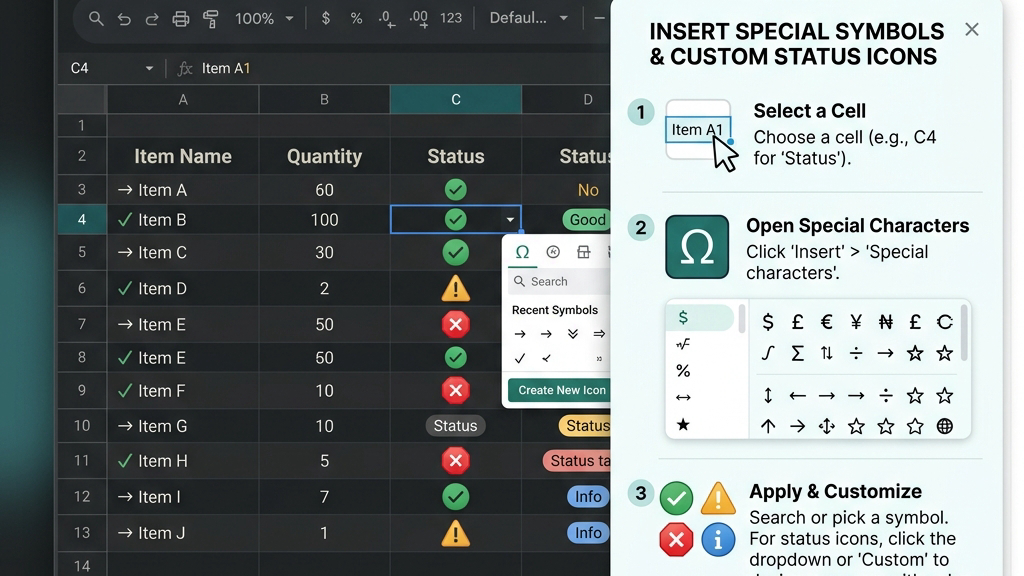1024x576 pixels.
Task: Select the dollar currency category in symbol list
Action: point(700,317)
